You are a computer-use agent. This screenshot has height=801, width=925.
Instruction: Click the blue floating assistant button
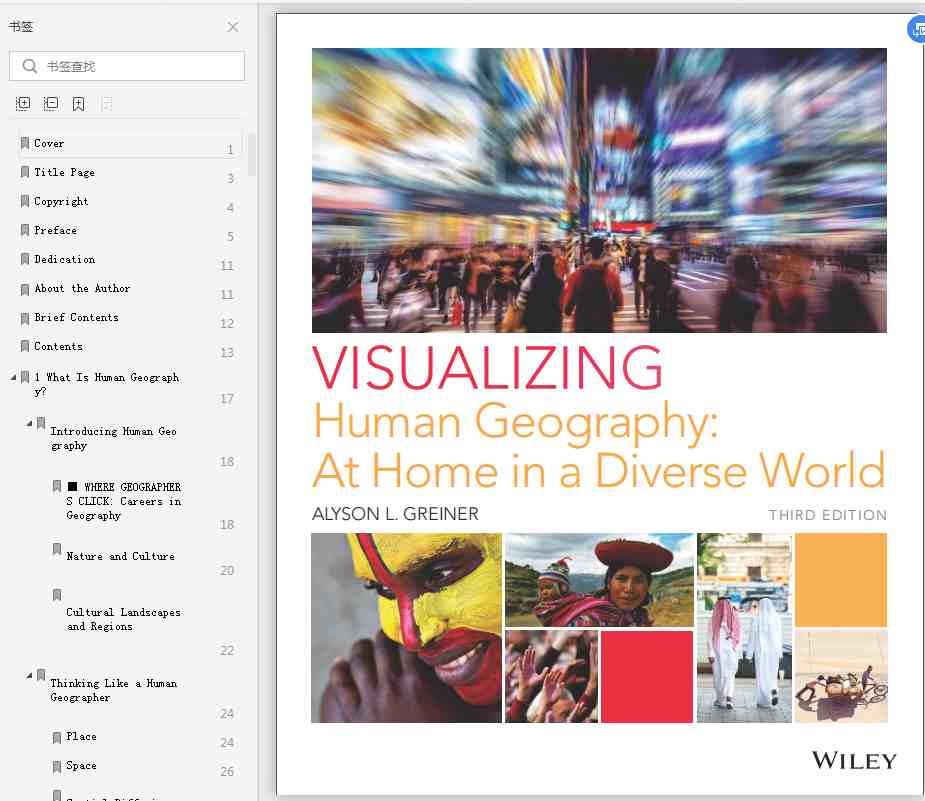(x=916, y=29)
